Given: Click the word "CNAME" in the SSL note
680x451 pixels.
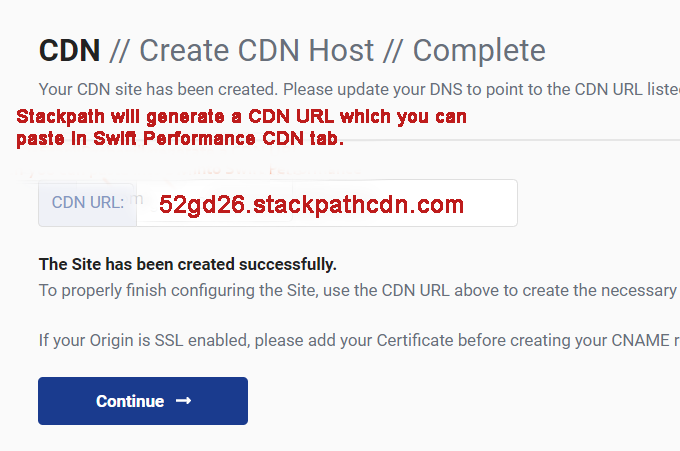Looking at the screenshot, I should 641,340.
